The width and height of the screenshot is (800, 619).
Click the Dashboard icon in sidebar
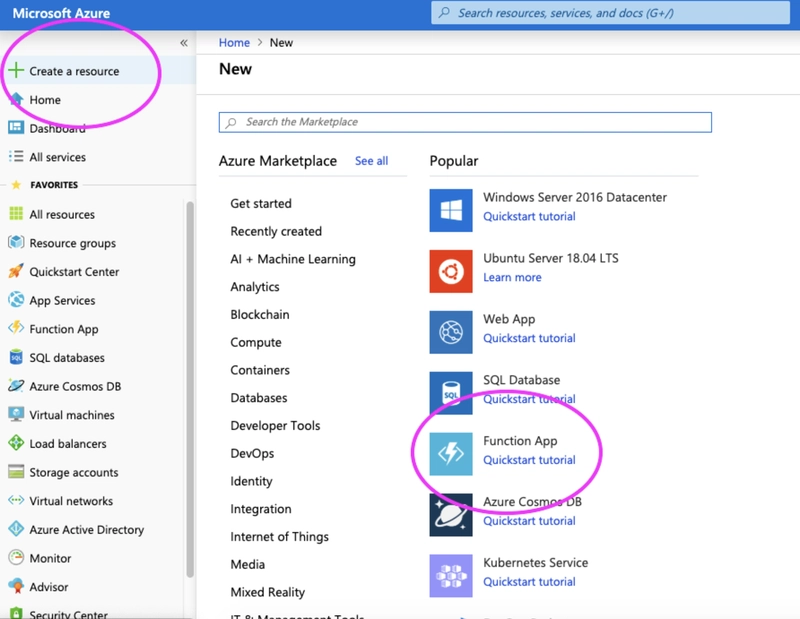click(x=16, y=128)
